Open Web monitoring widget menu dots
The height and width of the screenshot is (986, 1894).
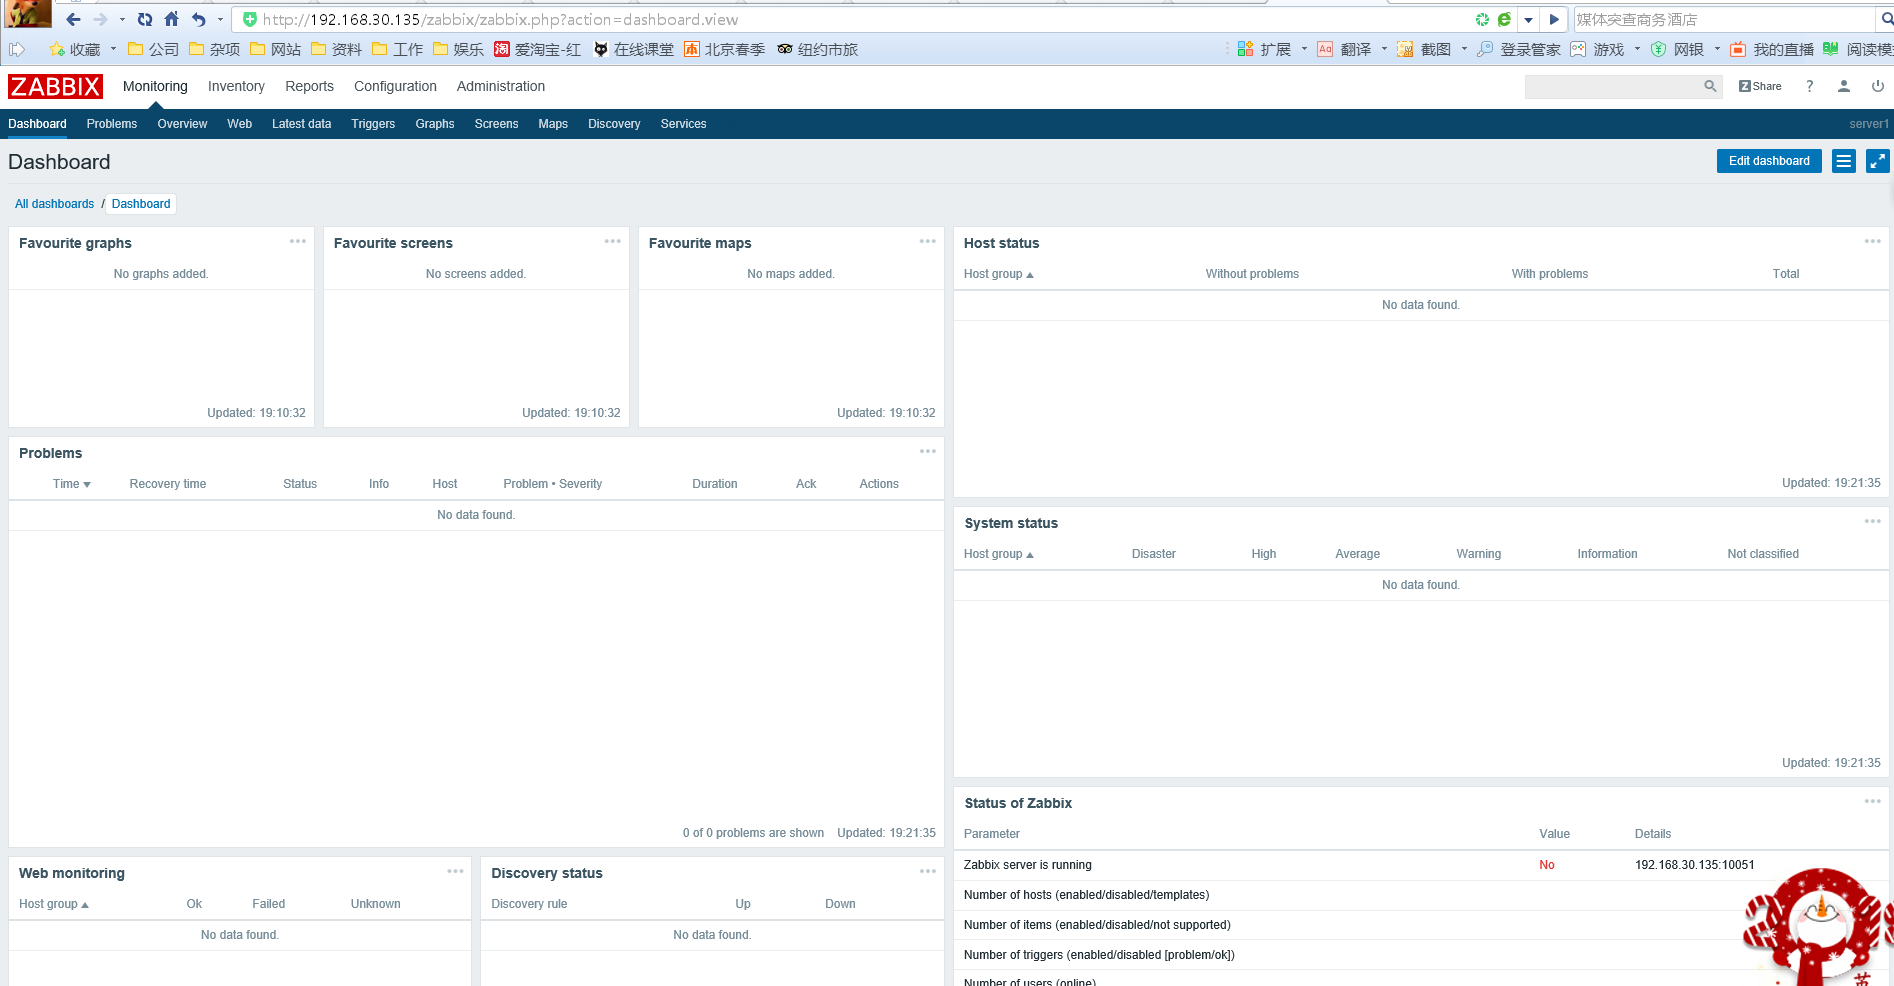(456, 871)
